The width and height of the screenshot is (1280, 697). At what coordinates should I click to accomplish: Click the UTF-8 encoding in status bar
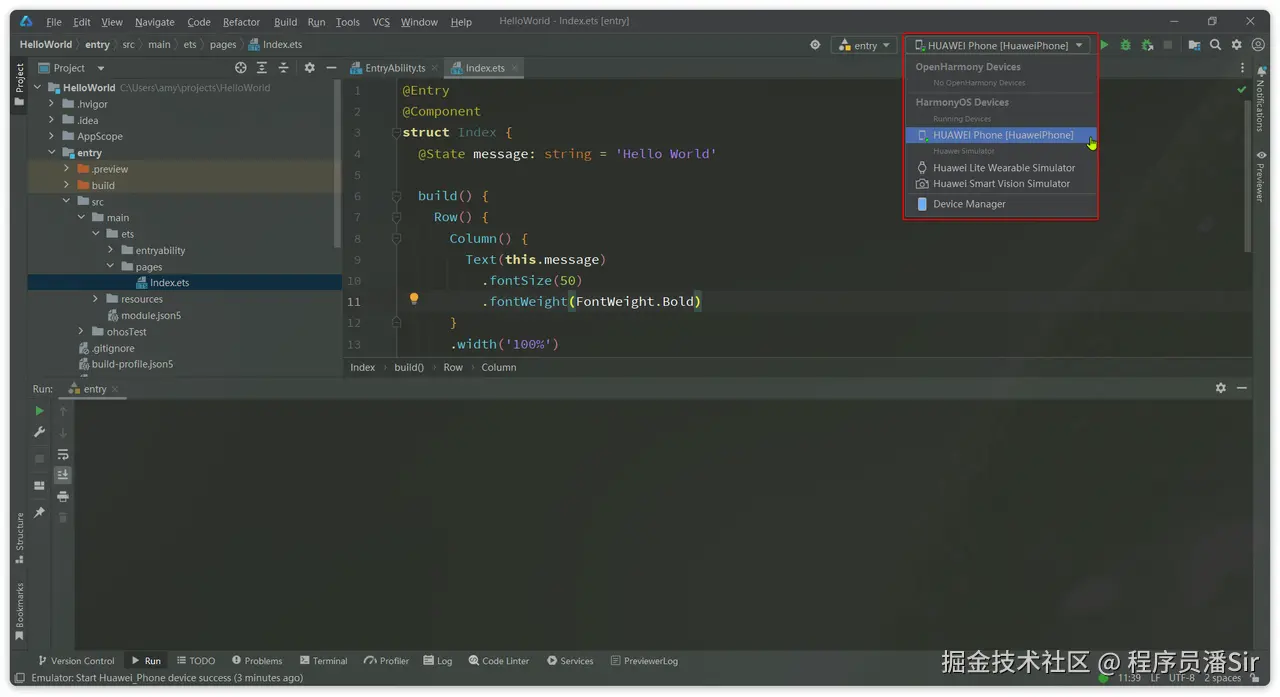1181,678
